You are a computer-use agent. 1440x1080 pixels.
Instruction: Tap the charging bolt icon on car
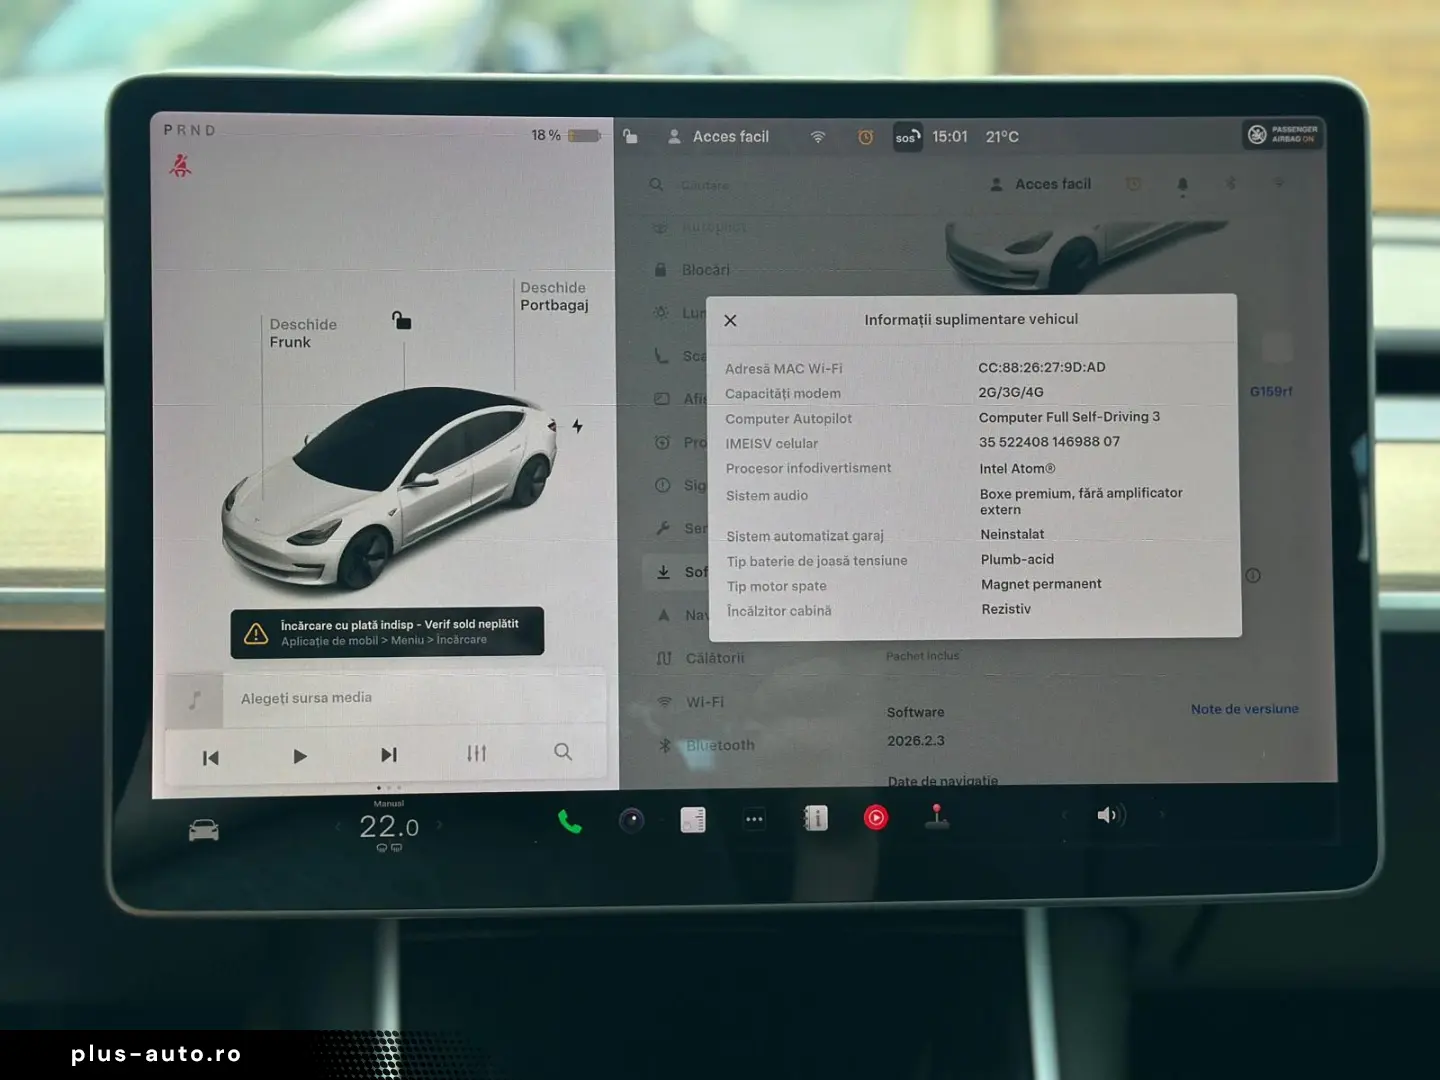[x=577, y=426]
